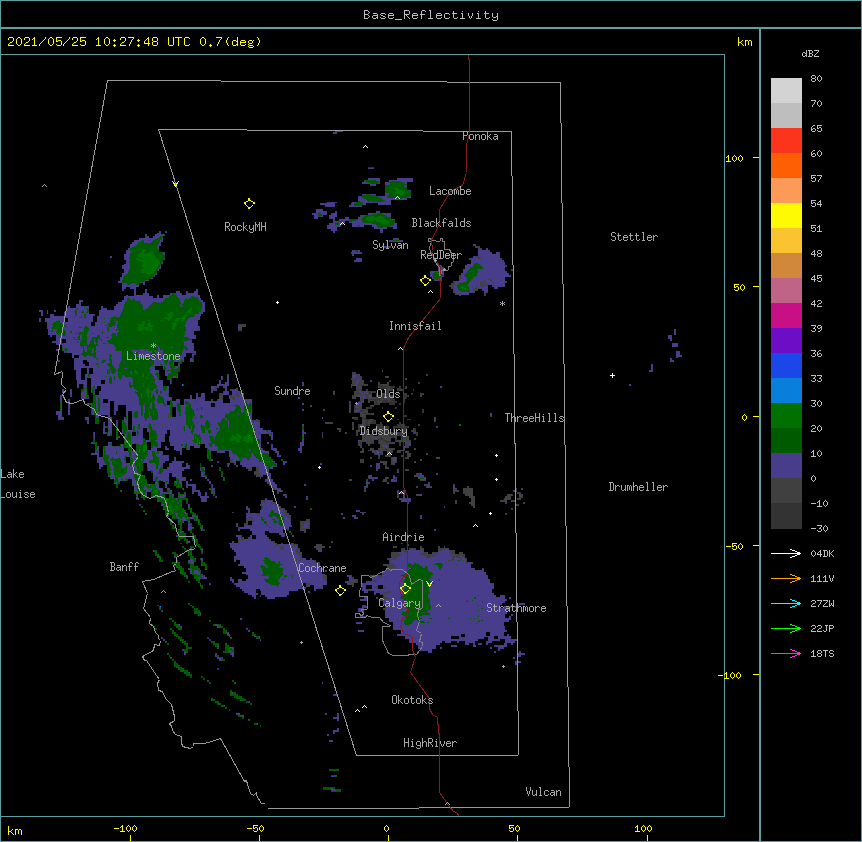Click the Stettler town label
Image resolution: width=862 pixels, height=842 pixels.
pos(634,237)
